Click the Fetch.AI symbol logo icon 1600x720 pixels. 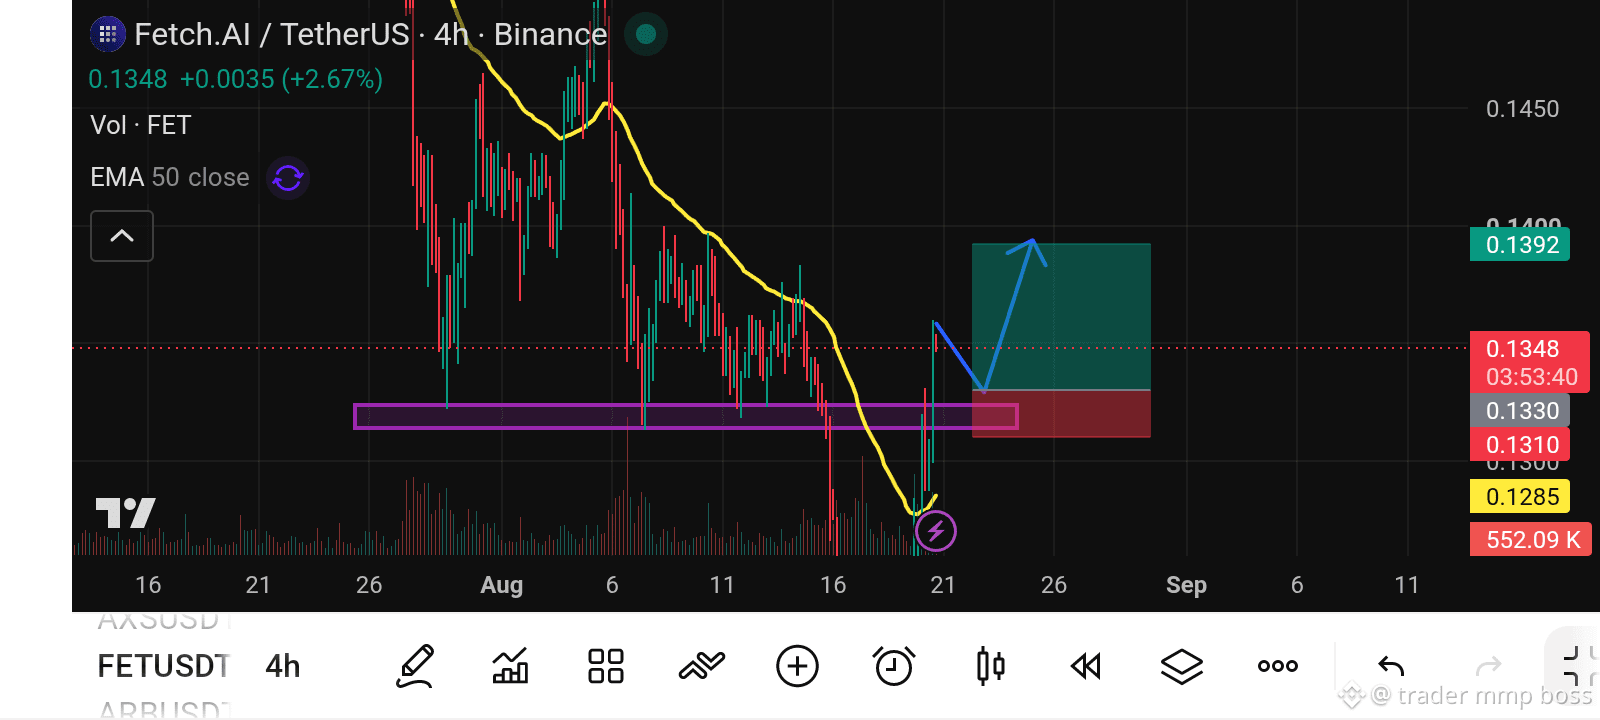pyautogui.click(x=108, y=34)
